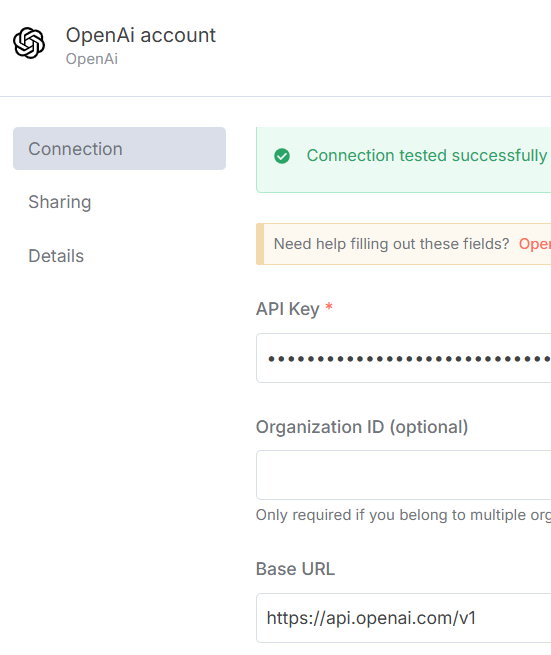Viewport: 551px width, 655px height.
Task: Click the OpenAI logo icon
Action: [29, 43]
